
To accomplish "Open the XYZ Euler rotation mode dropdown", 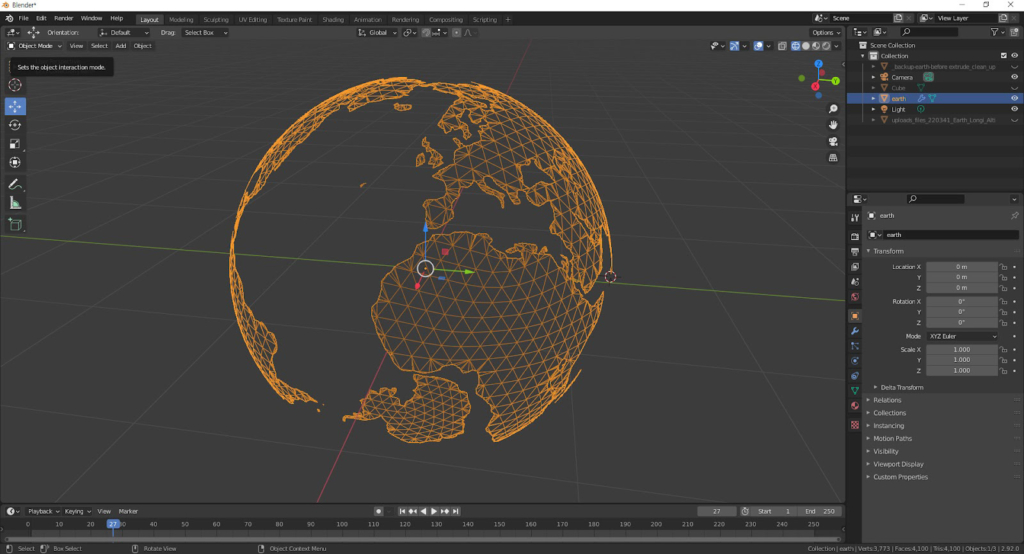I will pos(962,336).
